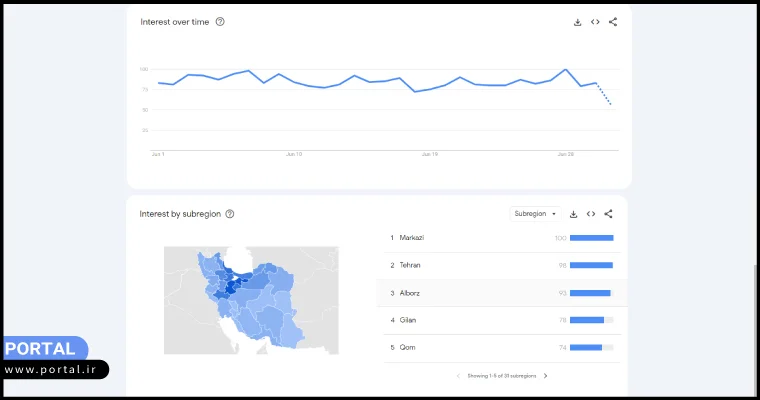Open the Gilan subregion entry
760x400 pixels.
(x=407, y=320)
